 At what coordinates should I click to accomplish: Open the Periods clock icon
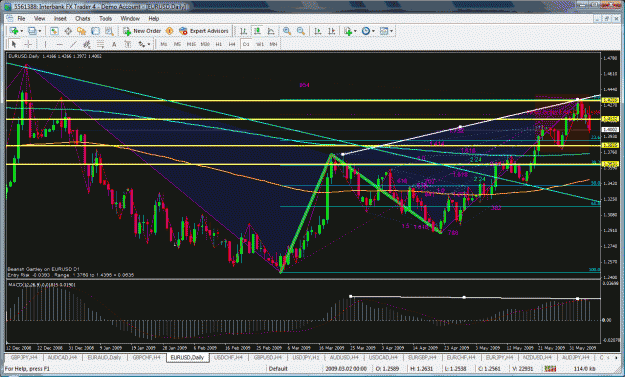[366, 31]
